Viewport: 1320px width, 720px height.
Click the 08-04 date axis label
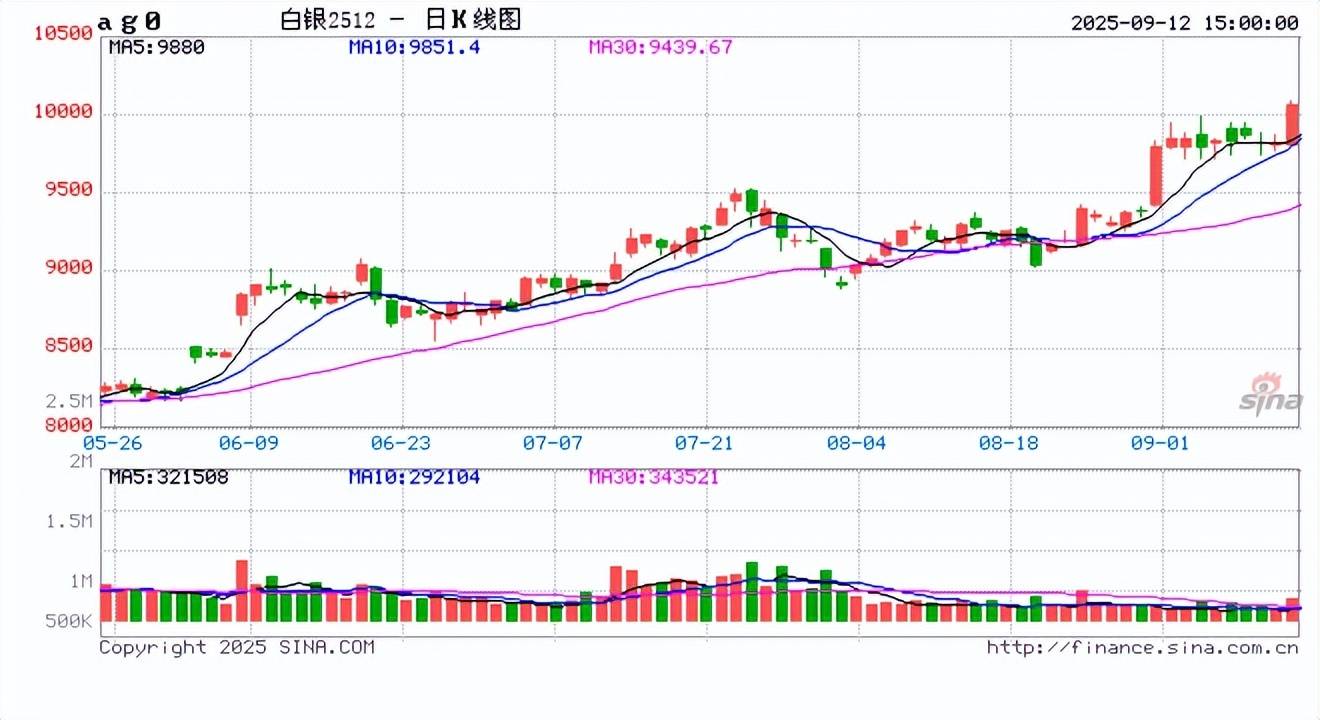tap(859, 442)
